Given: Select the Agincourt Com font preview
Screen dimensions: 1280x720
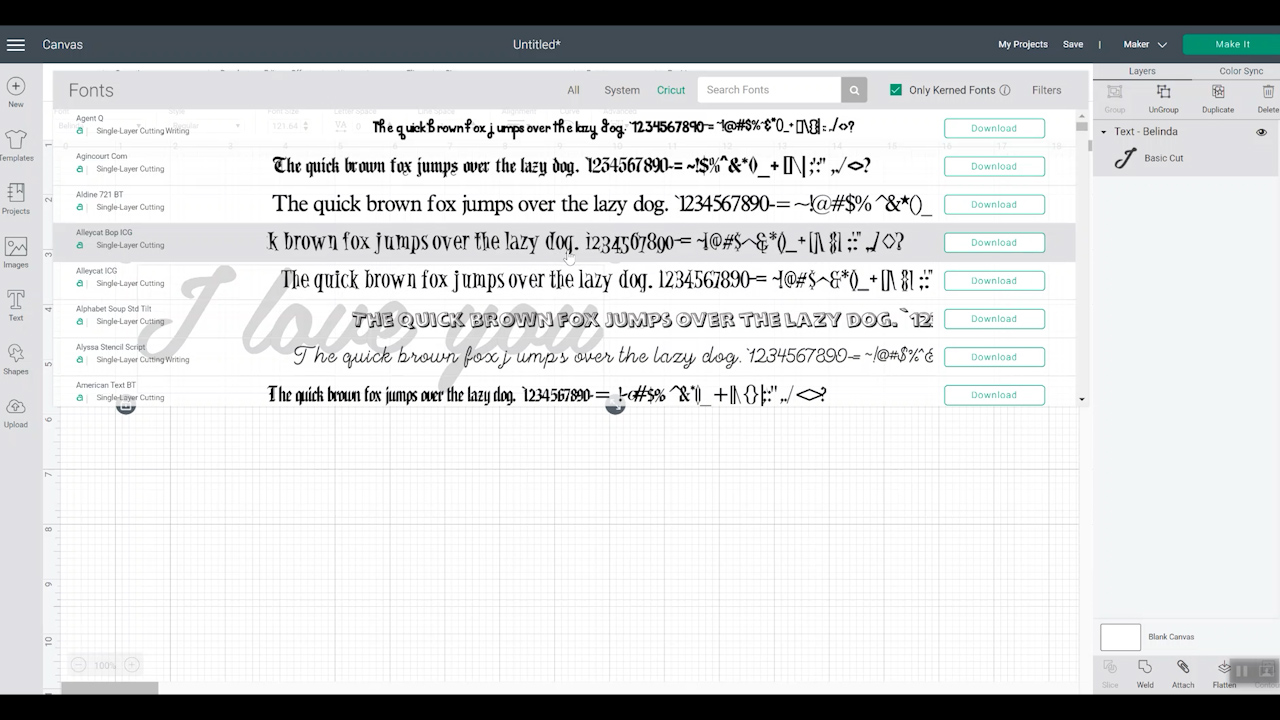Looking at the screenshot, I should pos(571,166).
